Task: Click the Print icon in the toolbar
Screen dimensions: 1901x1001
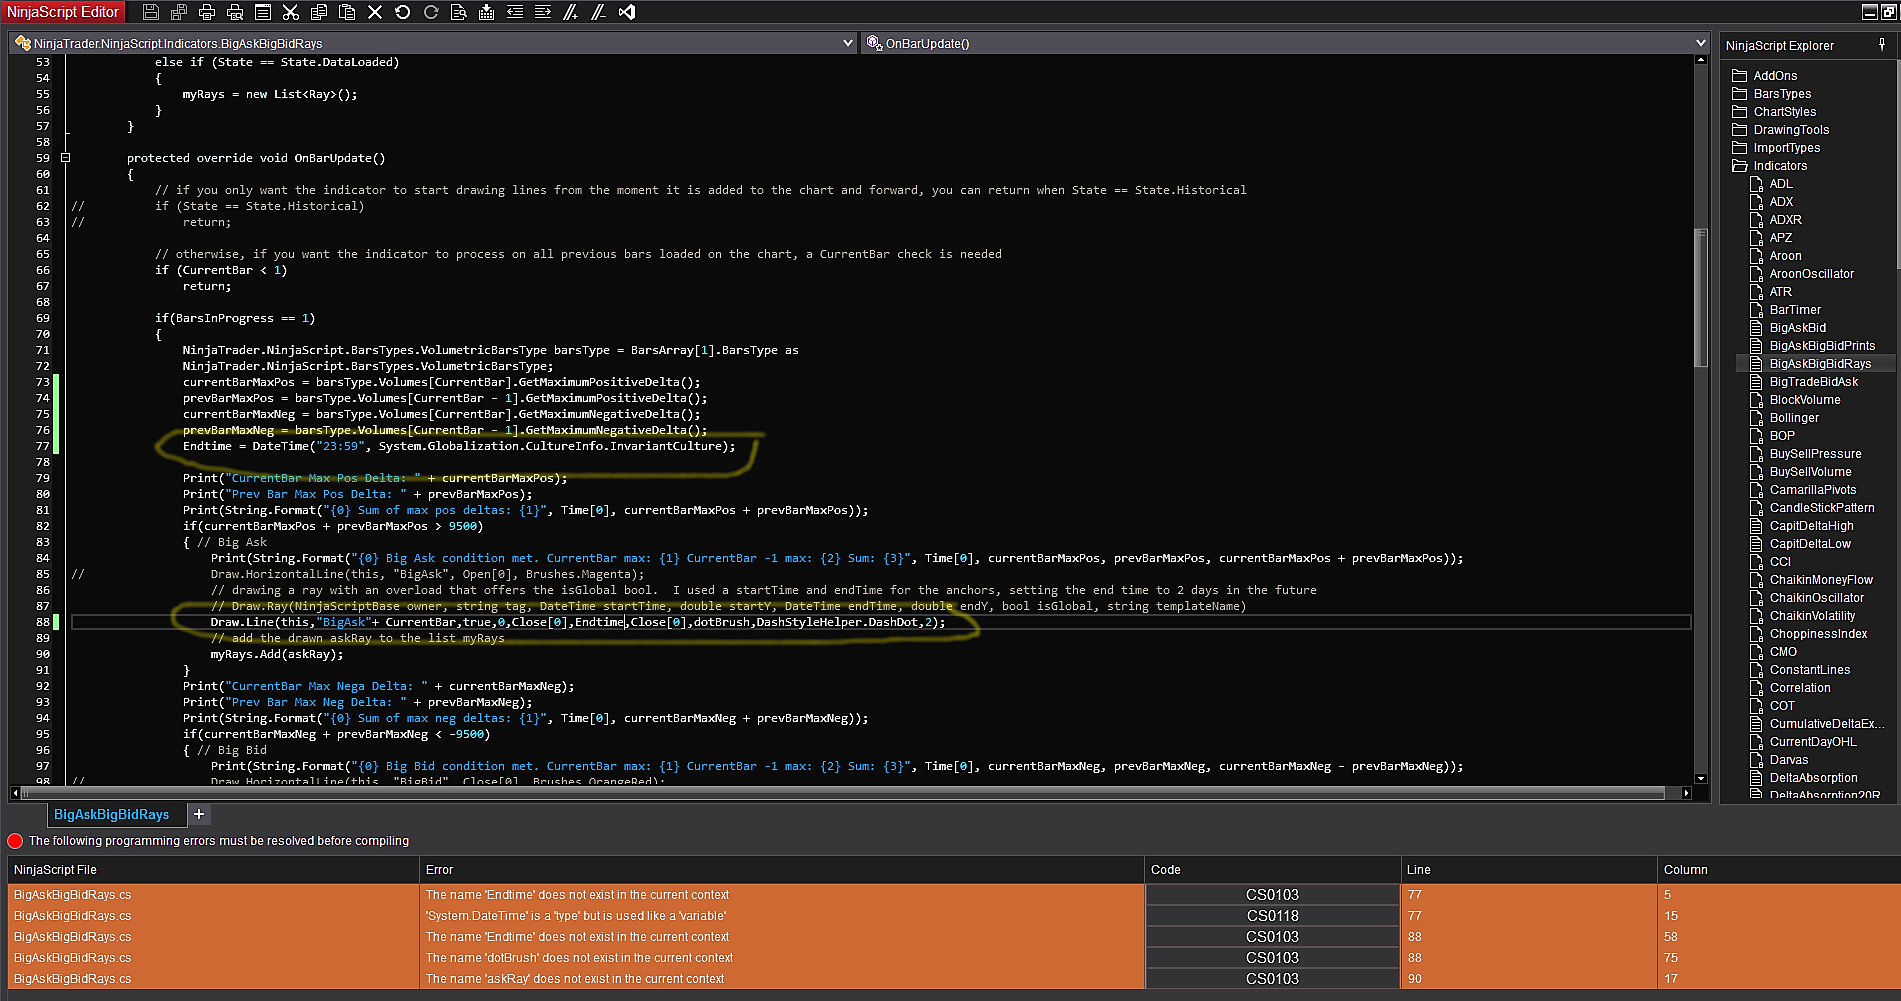Action: (207, 12)
